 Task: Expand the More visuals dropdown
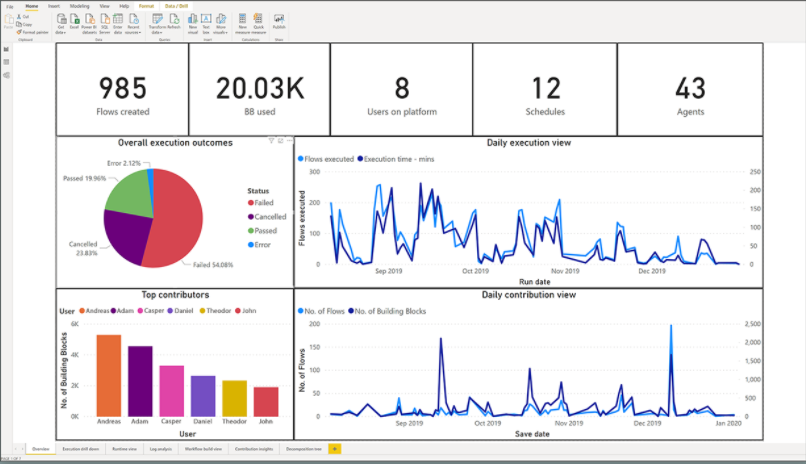221,24
